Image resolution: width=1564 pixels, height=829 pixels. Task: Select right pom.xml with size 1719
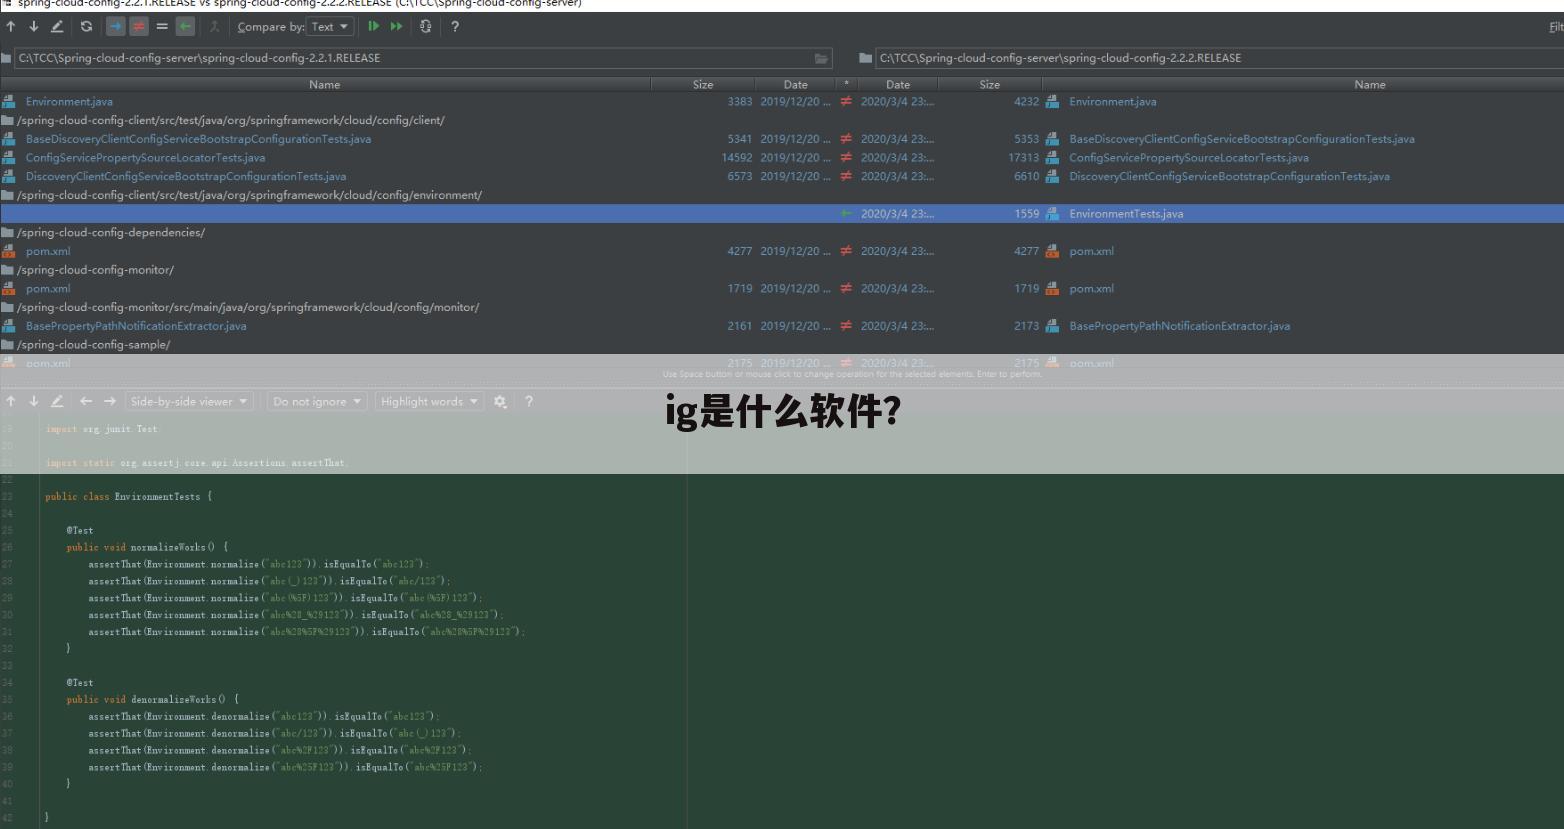pyautogui.click(x=1091, y=289)
